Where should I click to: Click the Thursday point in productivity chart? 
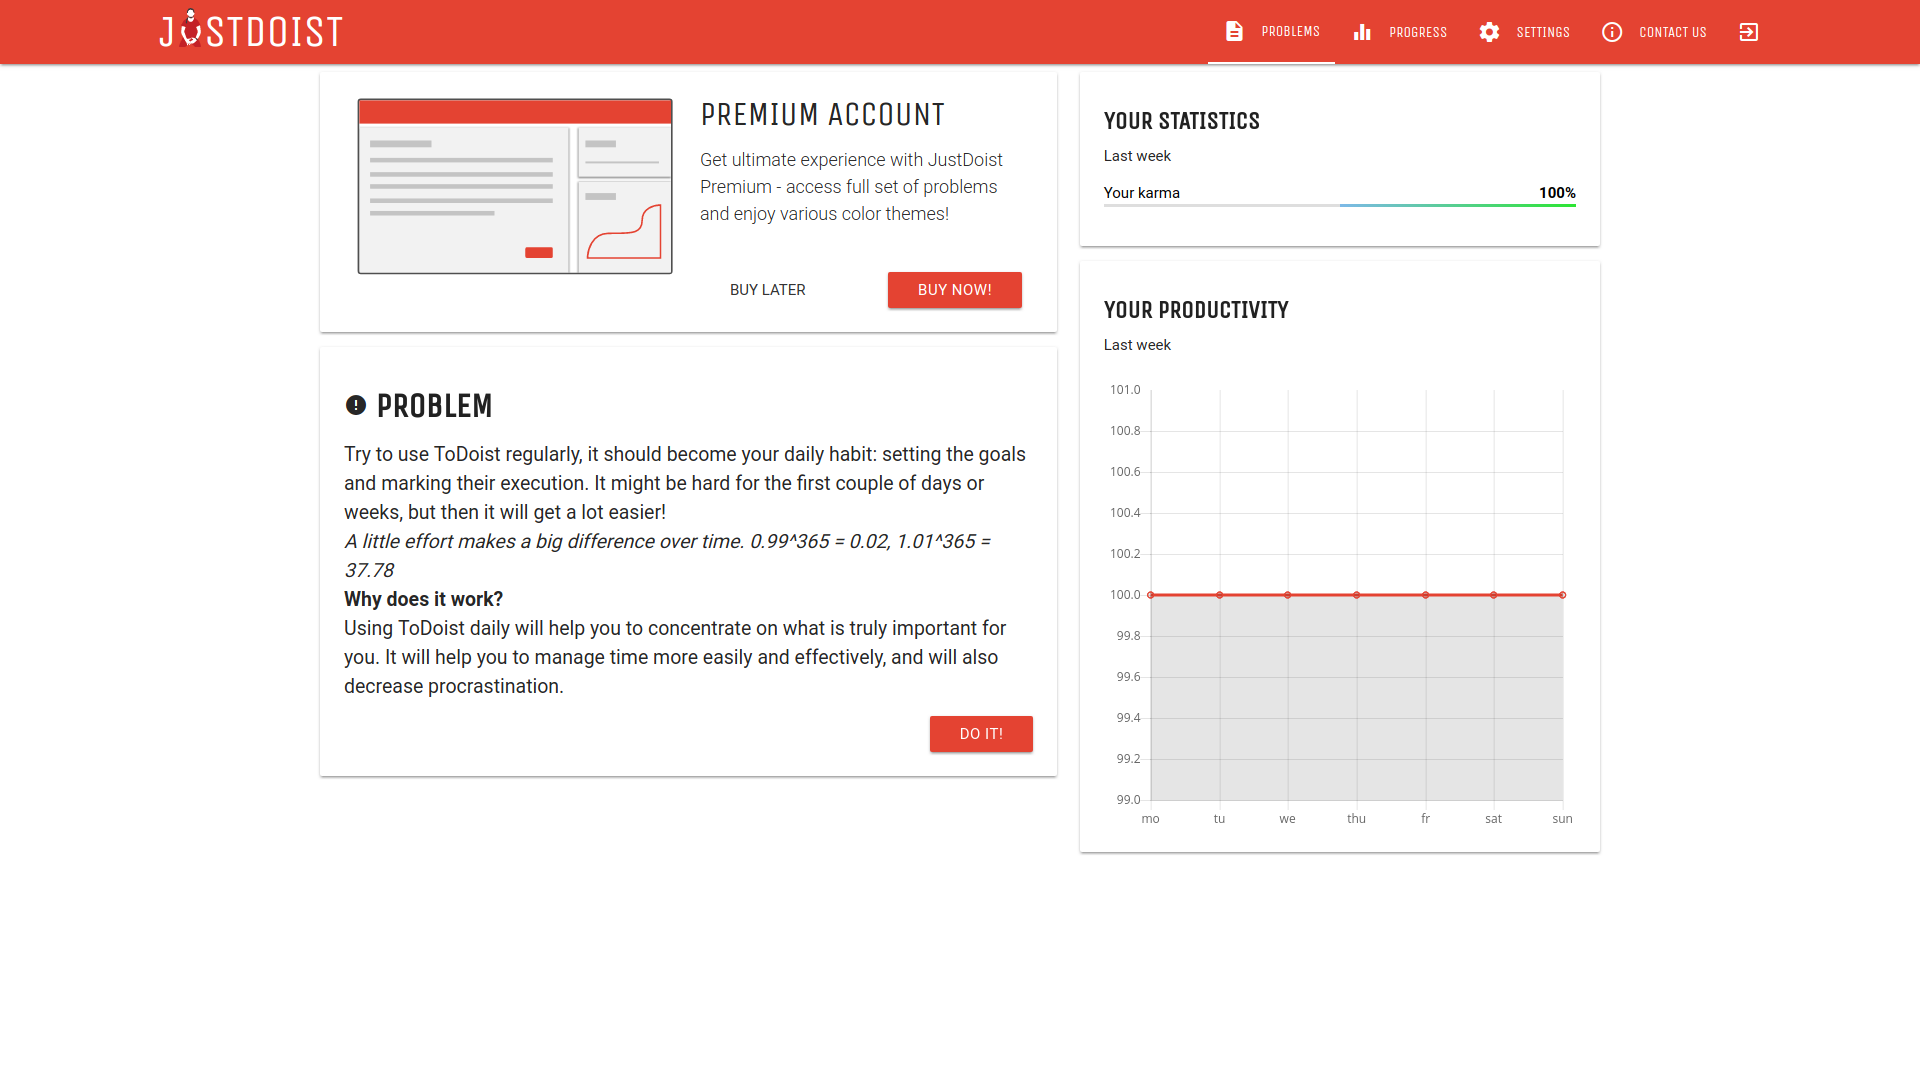tap(1357, 595)
